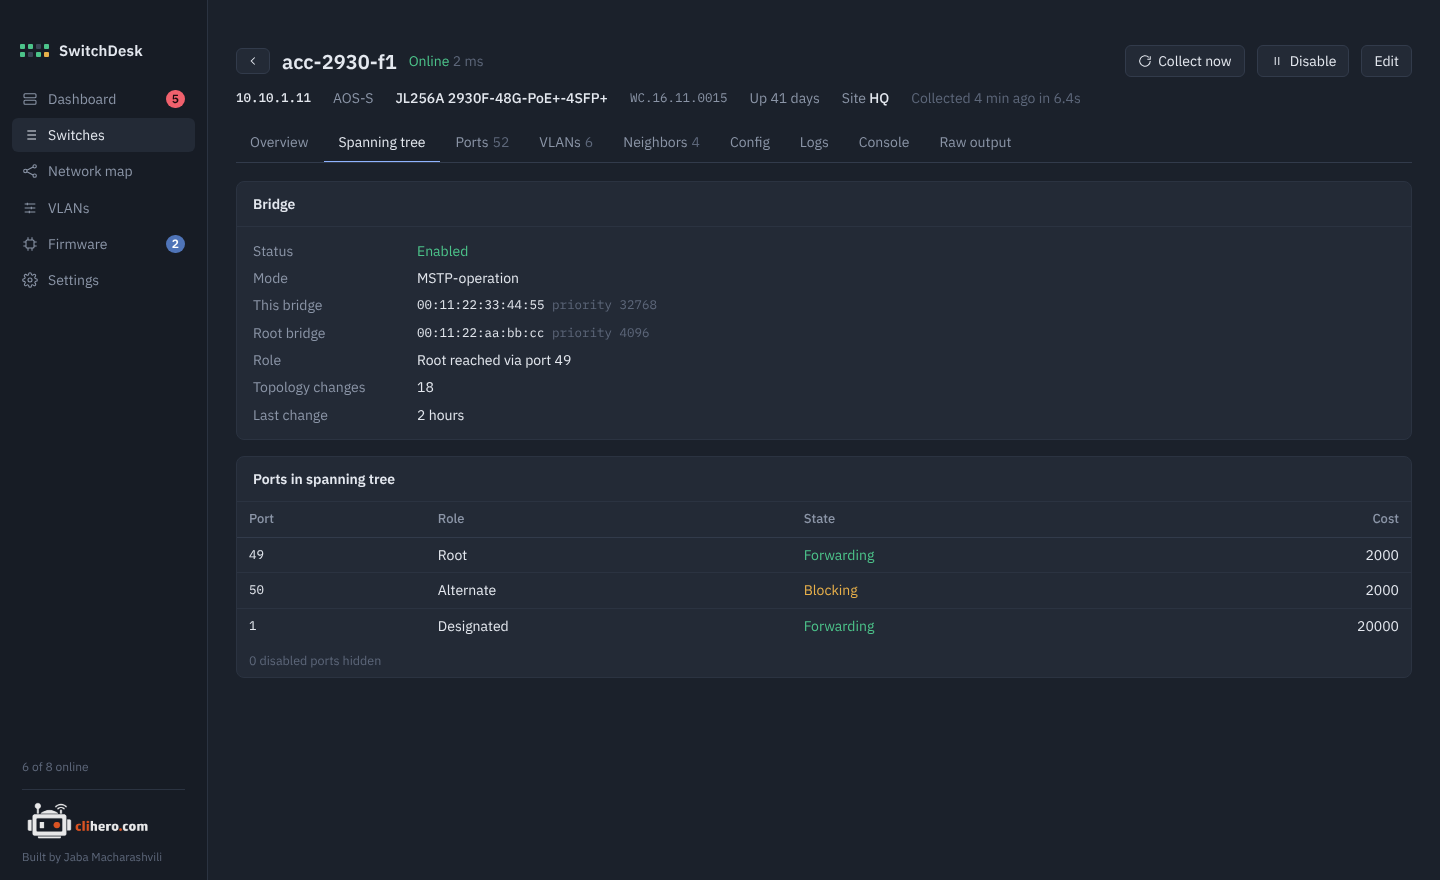Click the clihero.com robot logo
Screen dimensions: 1440x880
pos(49,822)
